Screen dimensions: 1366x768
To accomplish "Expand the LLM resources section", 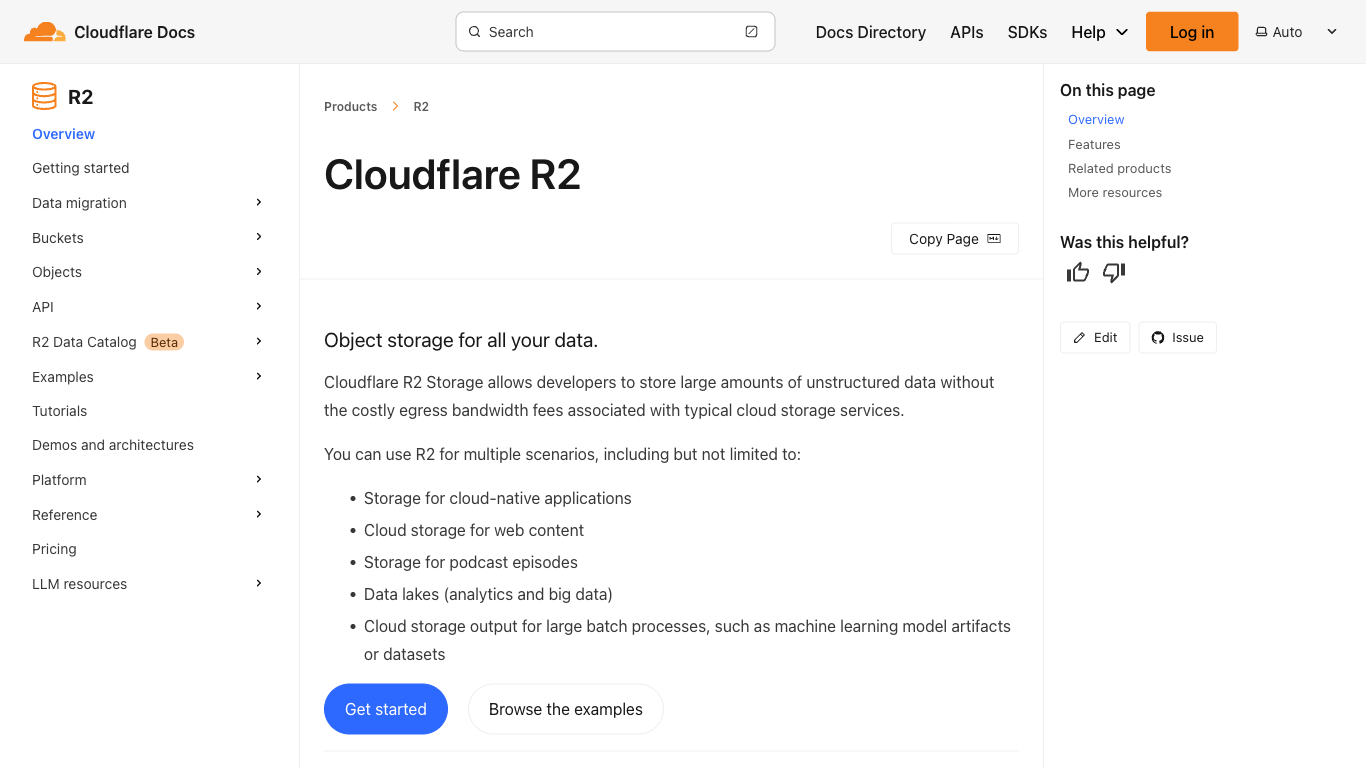I will click(259, 583).
